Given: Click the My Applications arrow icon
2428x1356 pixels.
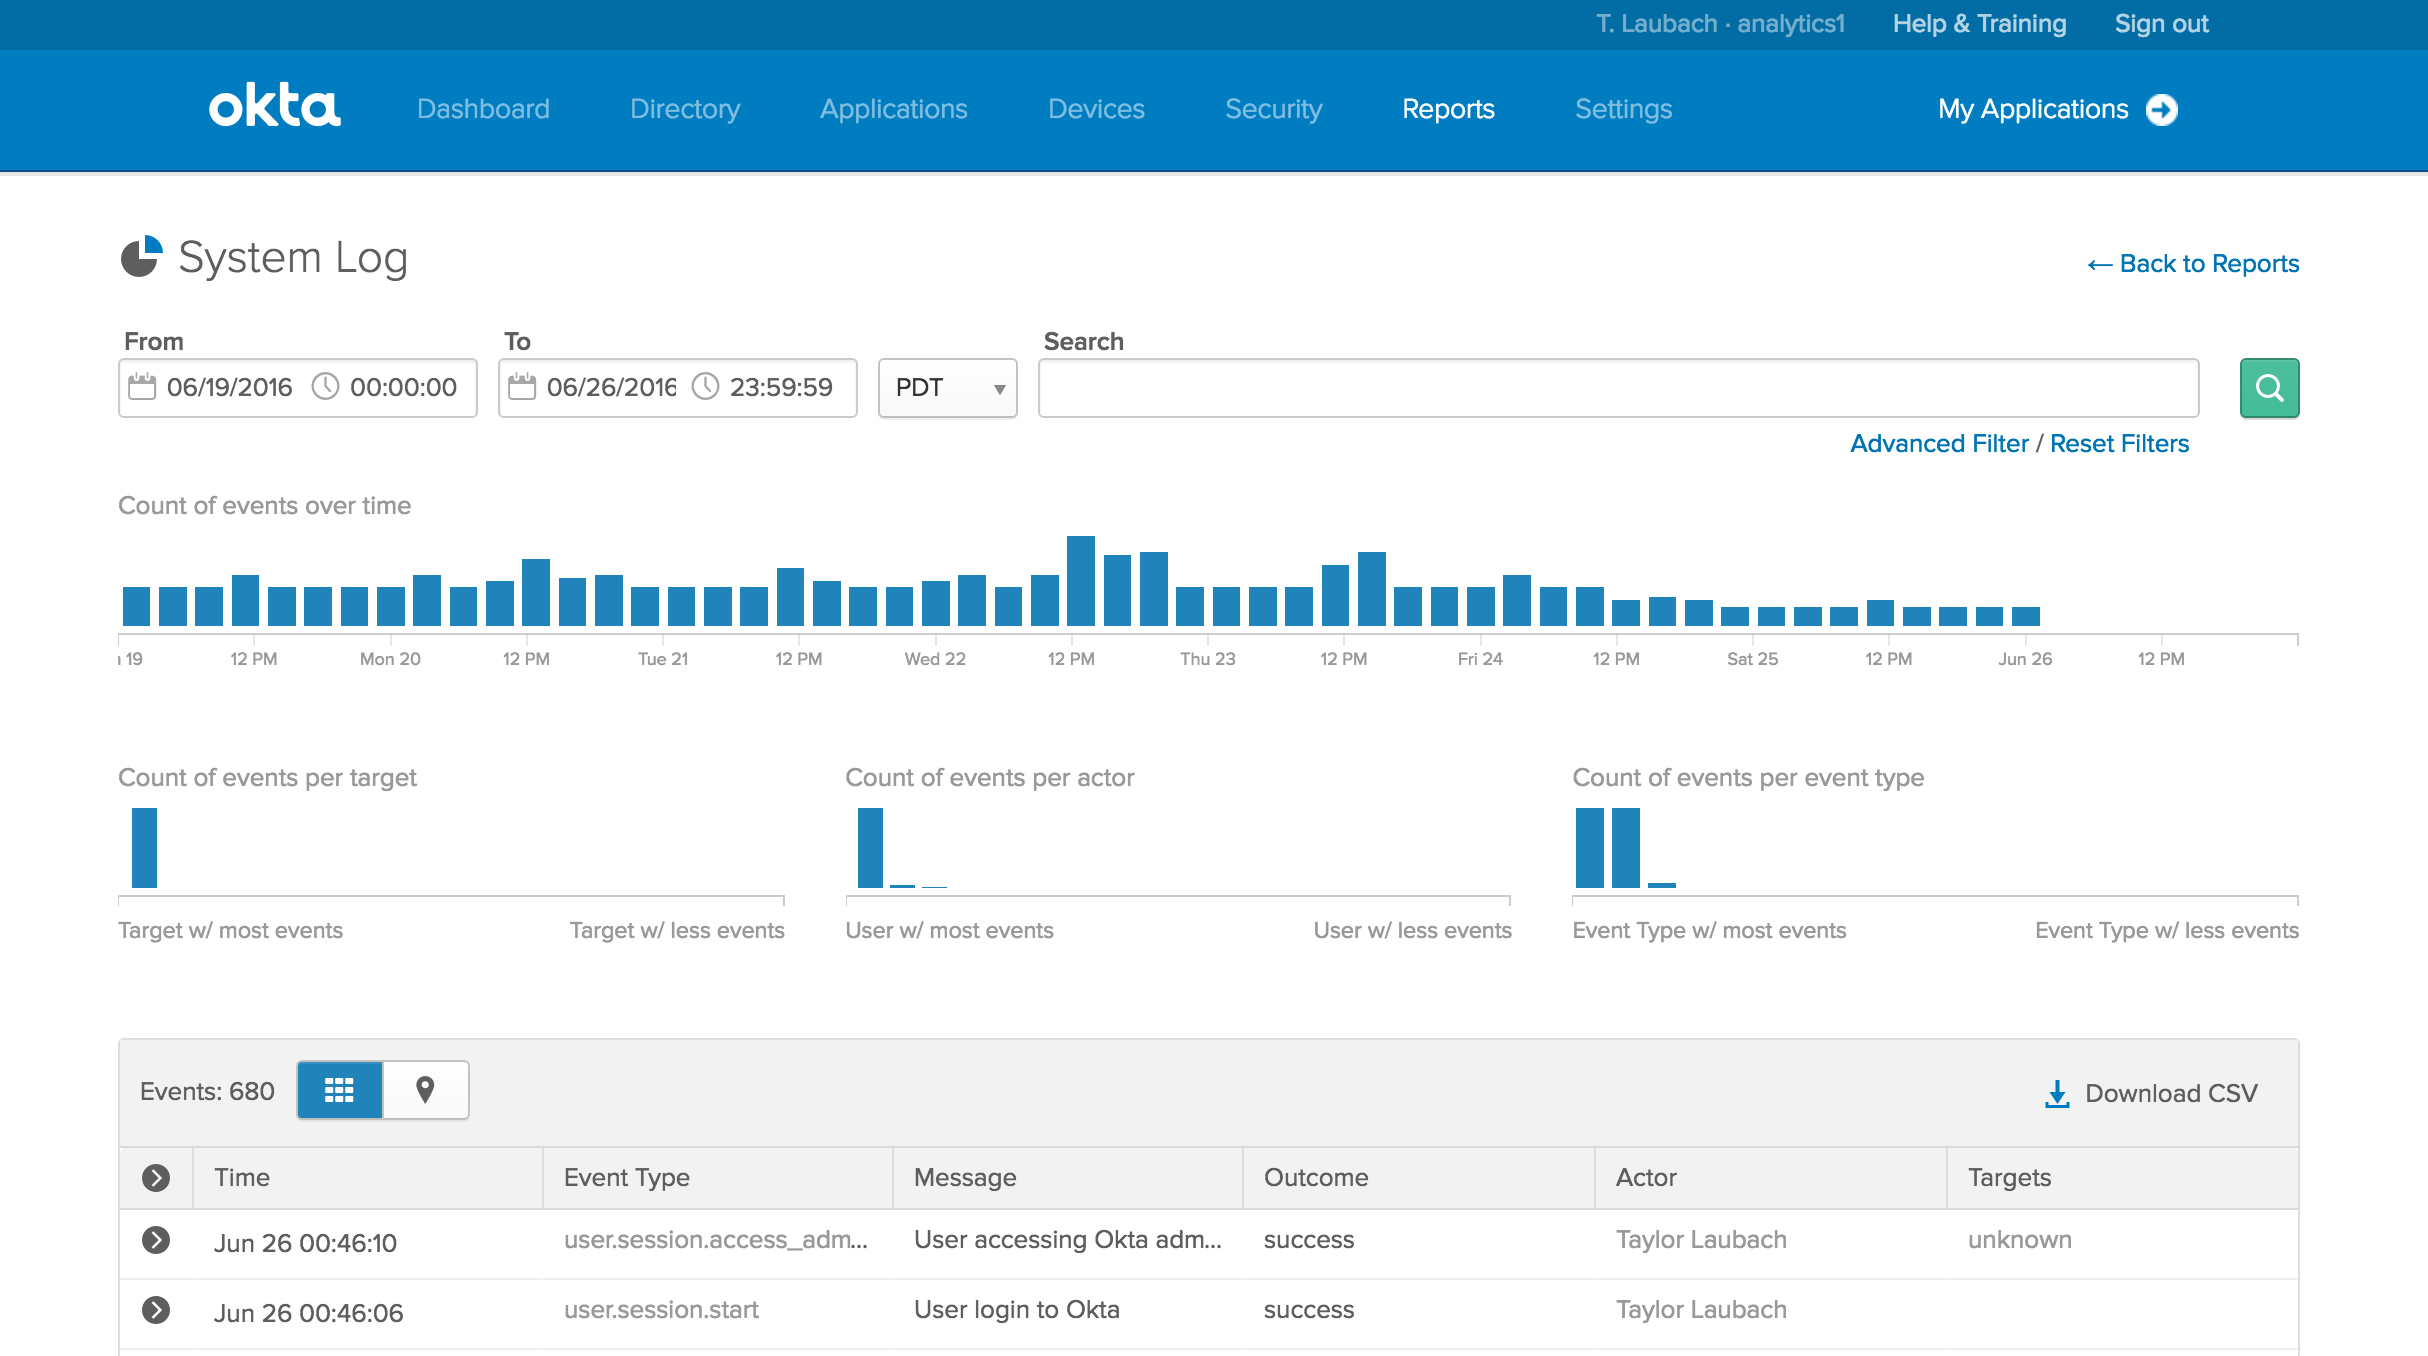Looking at the screenshot, I should [2162, 109].
